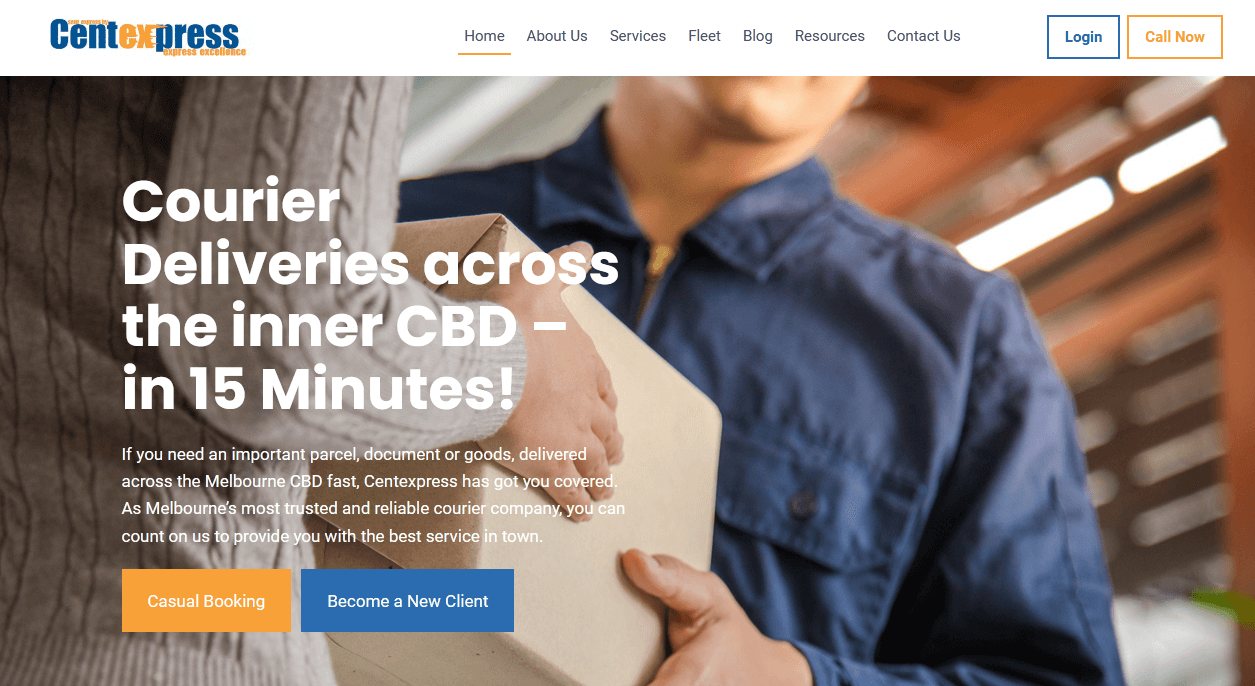Navigate to Contact Us
The height and width of the screenshot is (686, 1255).
[x=923, y=36]
